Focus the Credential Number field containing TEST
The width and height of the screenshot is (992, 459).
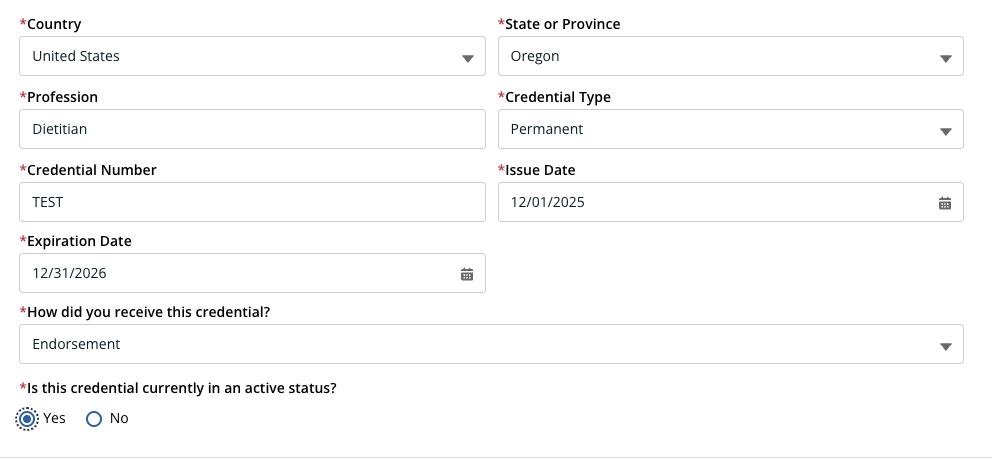[x=252, y=202]
